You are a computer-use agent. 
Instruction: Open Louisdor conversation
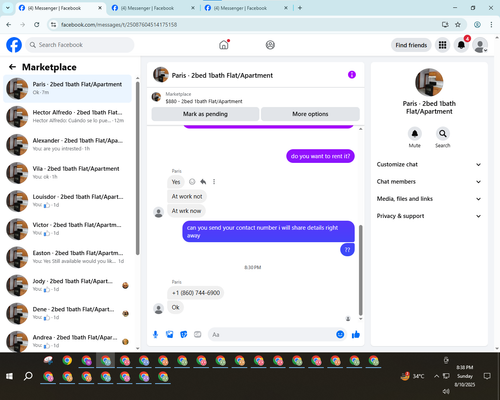tap(67, 201)
